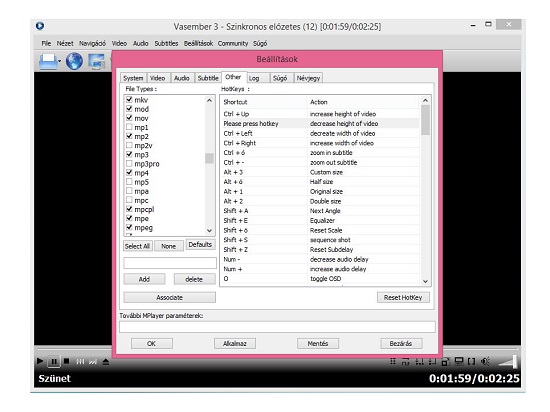Click the None button
The image size is (550, 412).
(x=168, y=246)
